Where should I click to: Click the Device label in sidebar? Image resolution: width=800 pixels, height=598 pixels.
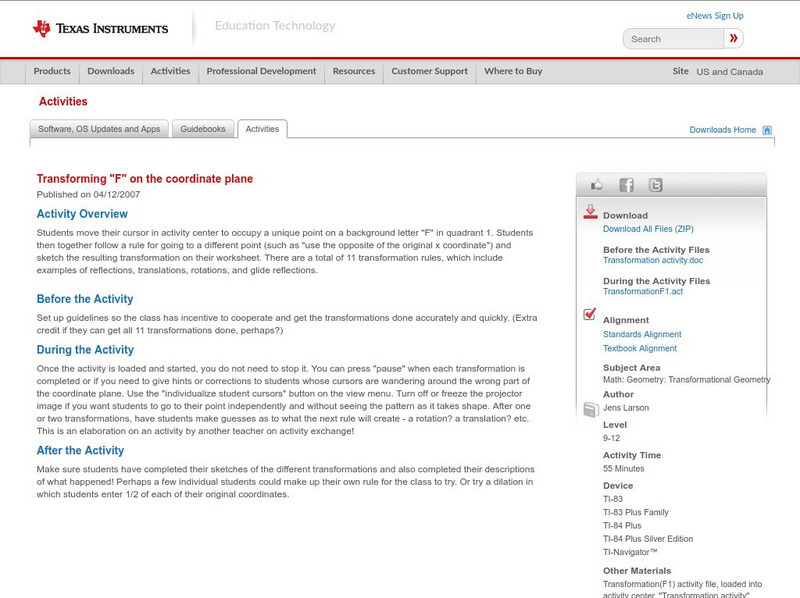[618, 486]
